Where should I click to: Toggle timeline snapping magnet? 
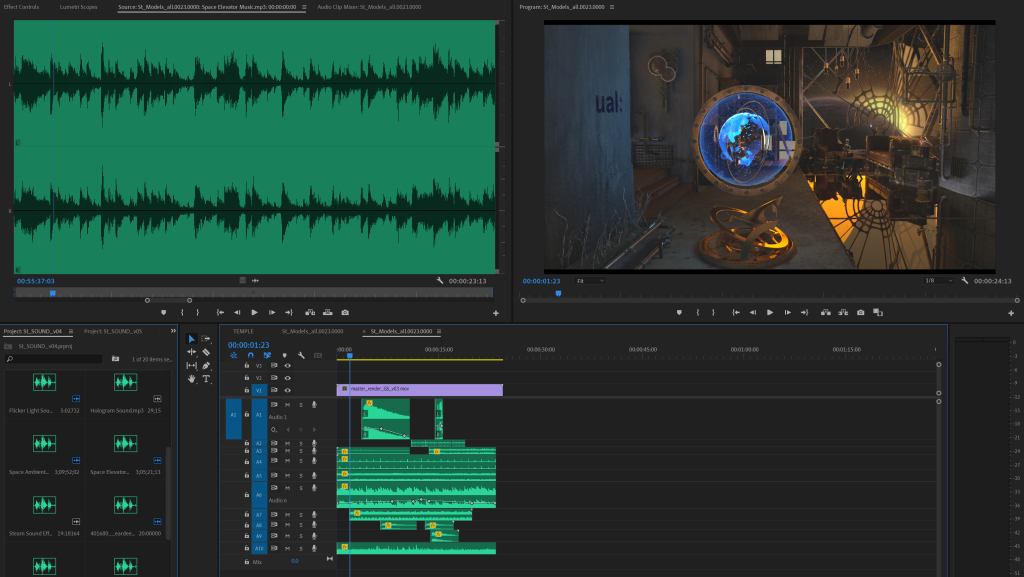point(250,356)
